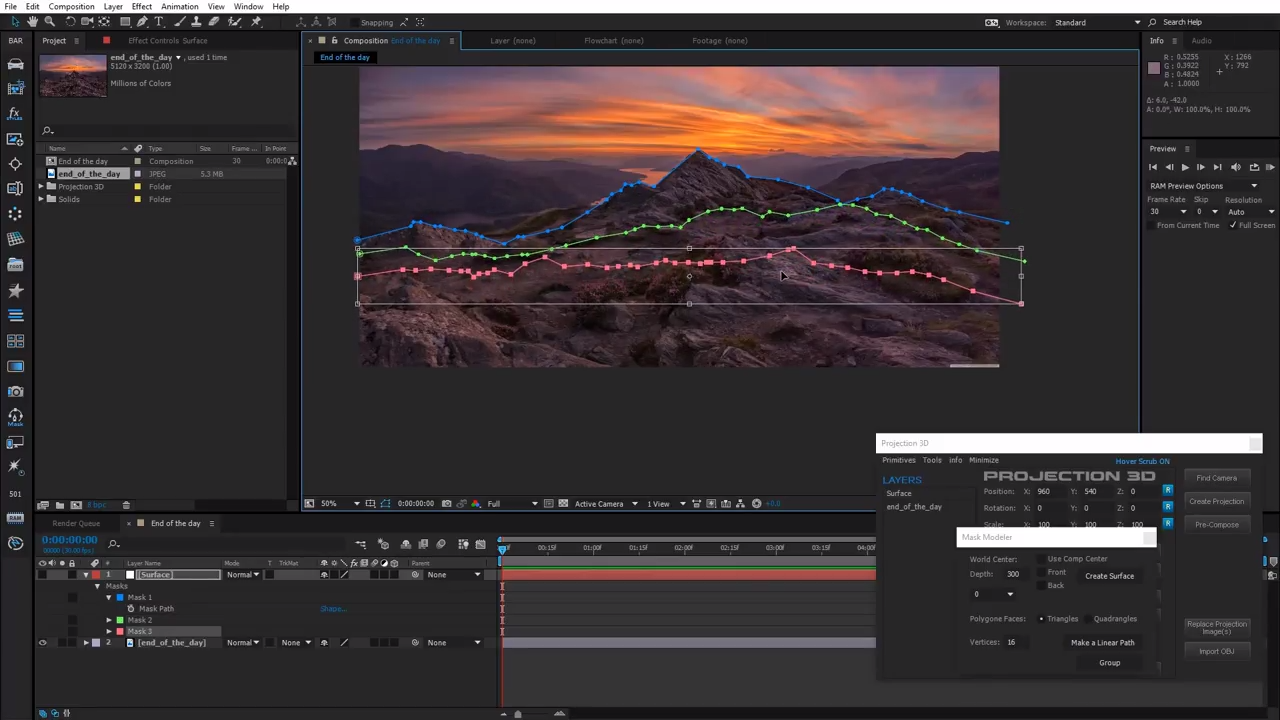Select Quadrangles polygon faces option

point(1088,619)
